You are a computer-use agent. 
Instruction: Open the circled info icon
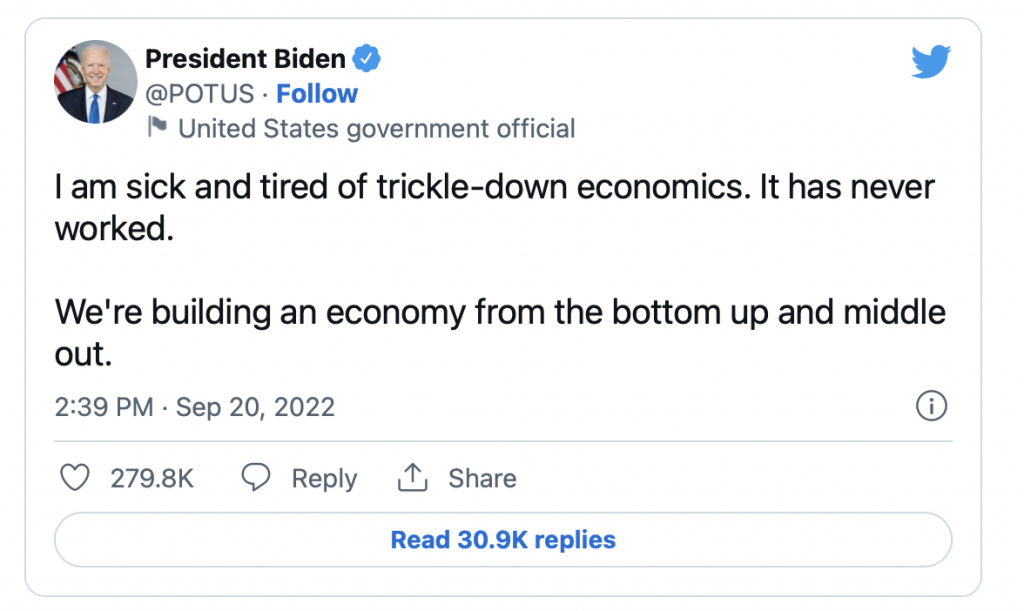coord(931,406)
